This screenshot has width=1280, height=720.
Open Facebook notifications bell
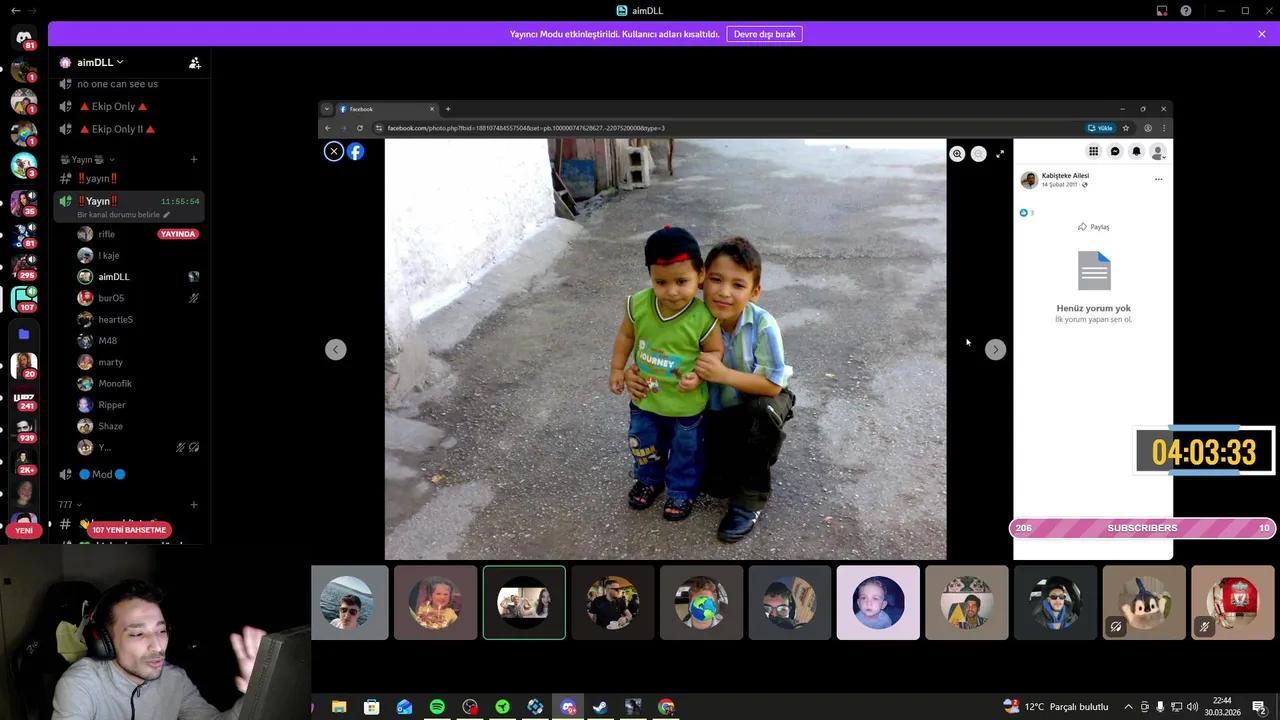click(1136, 152)
